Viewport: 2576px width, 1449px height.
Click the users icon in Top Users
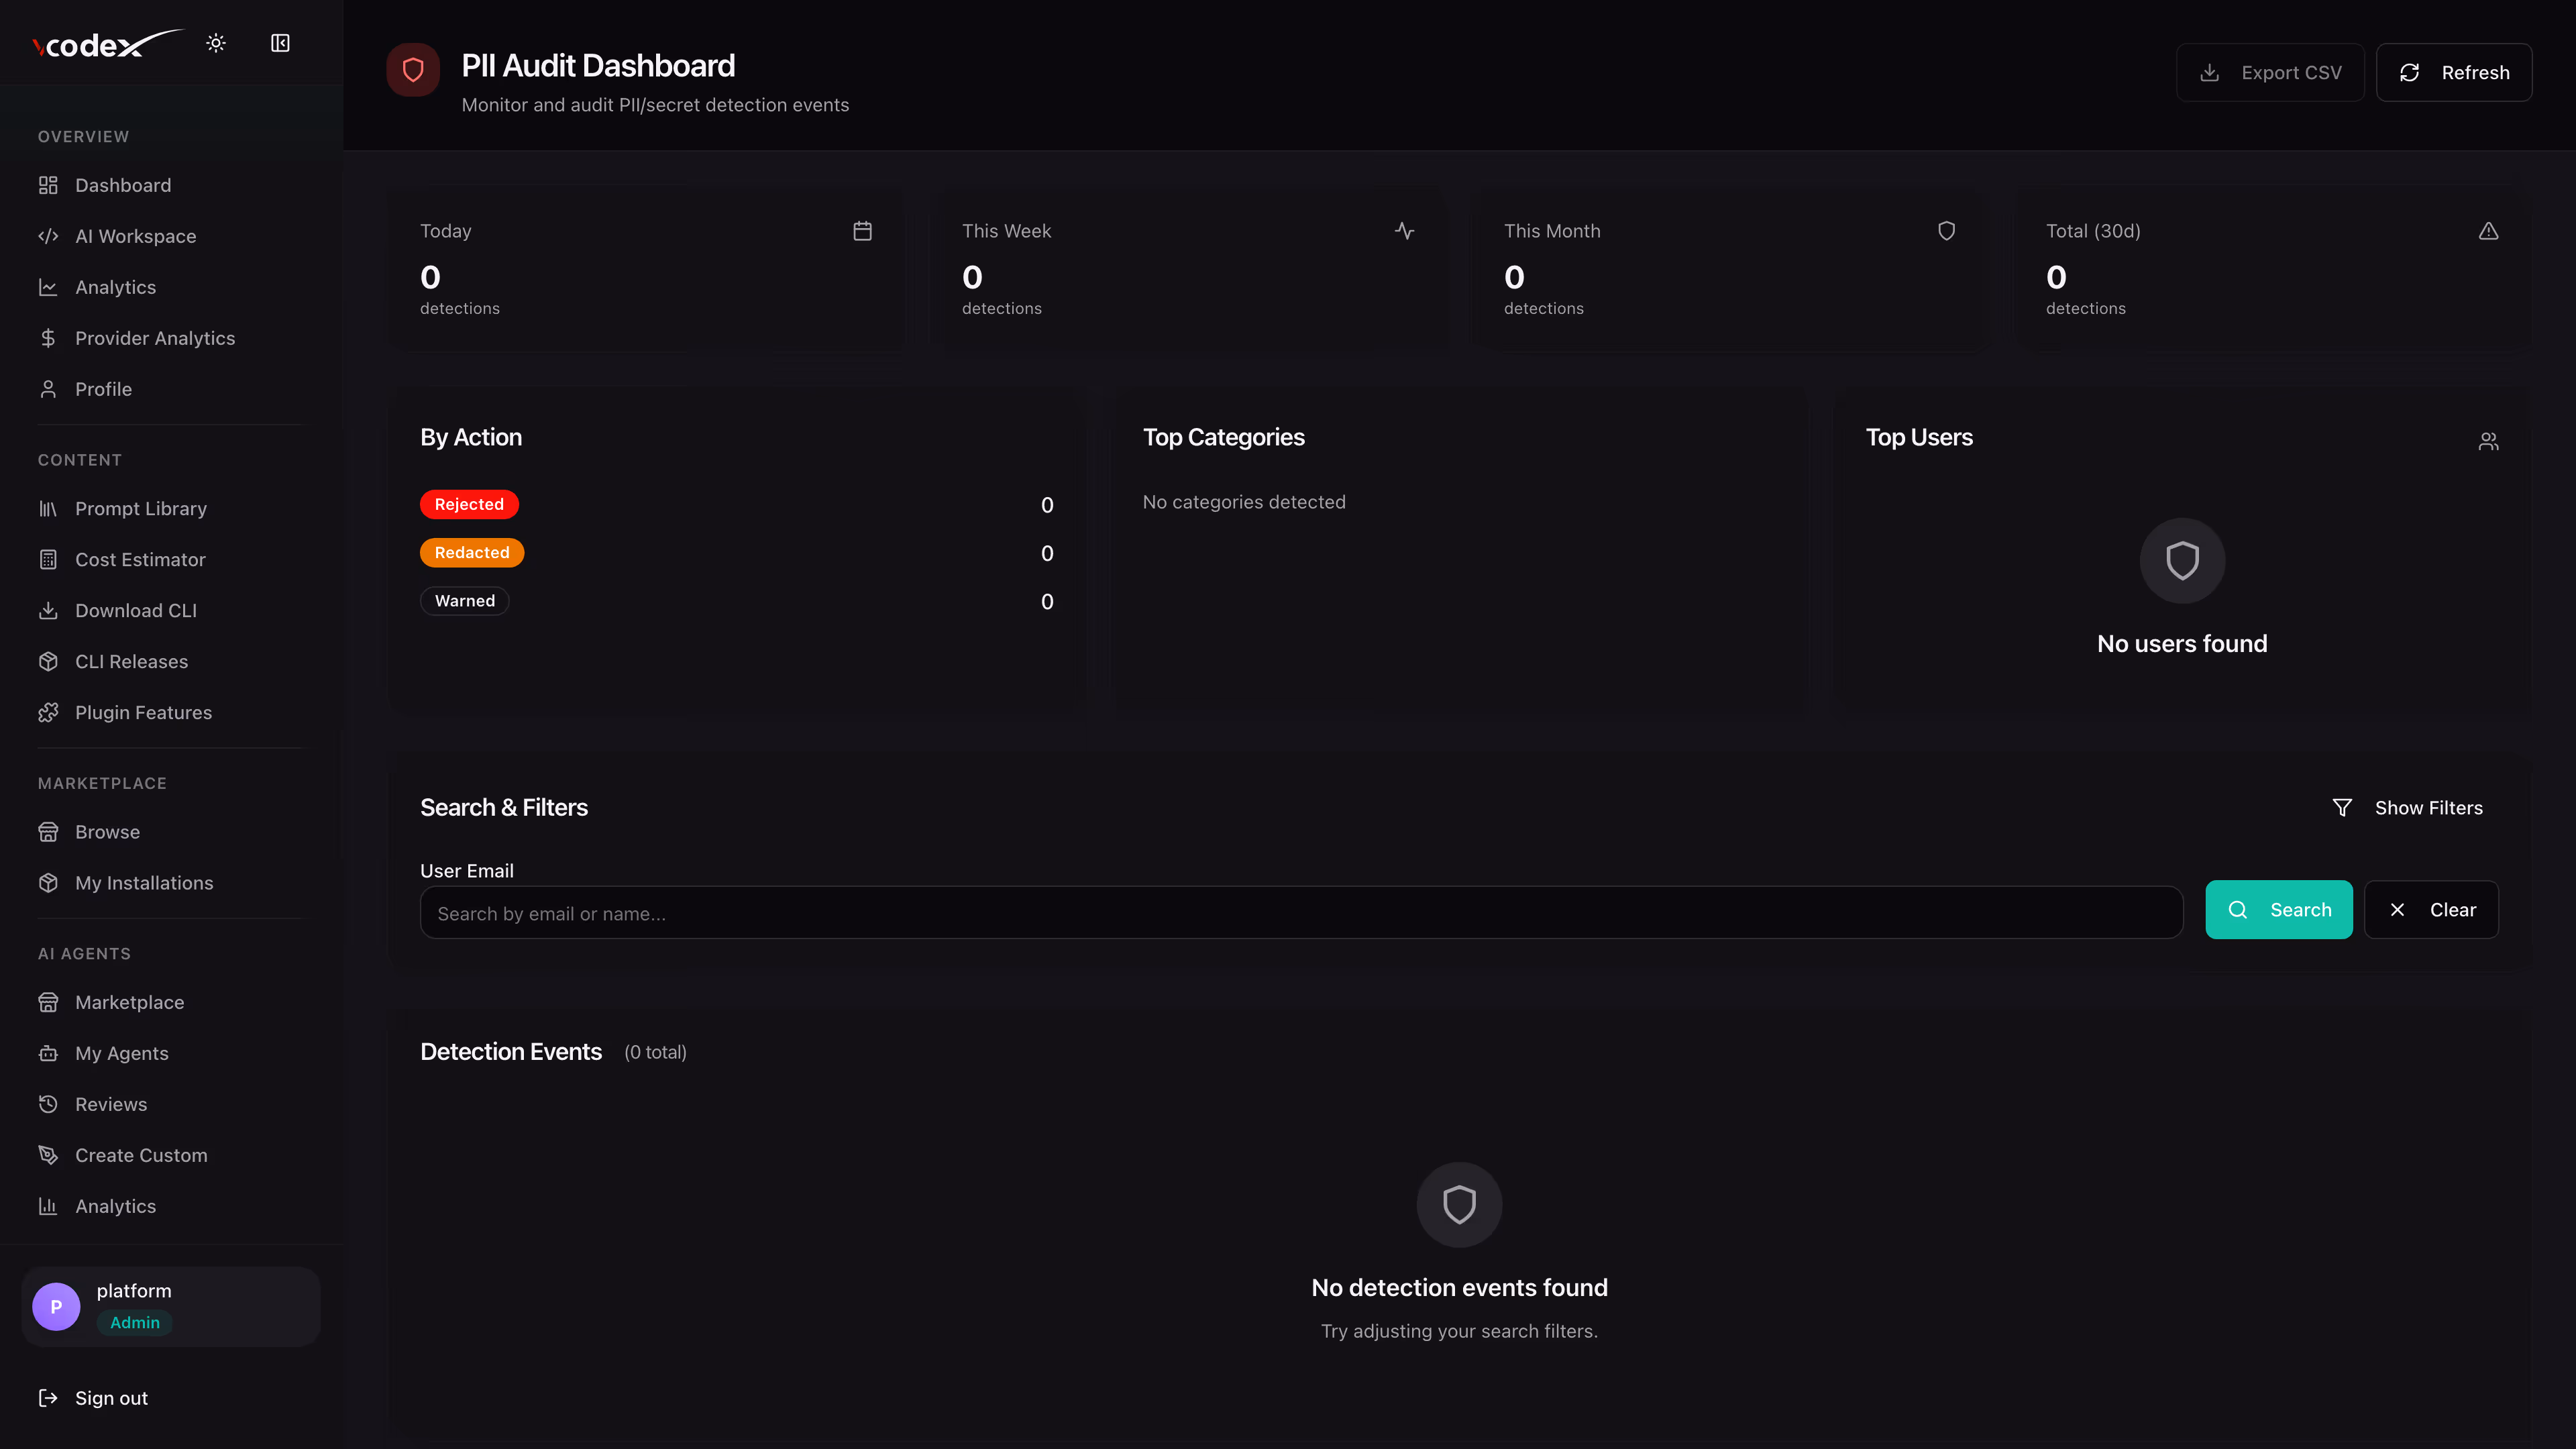pyautogui.click(x=2488, y=441)
